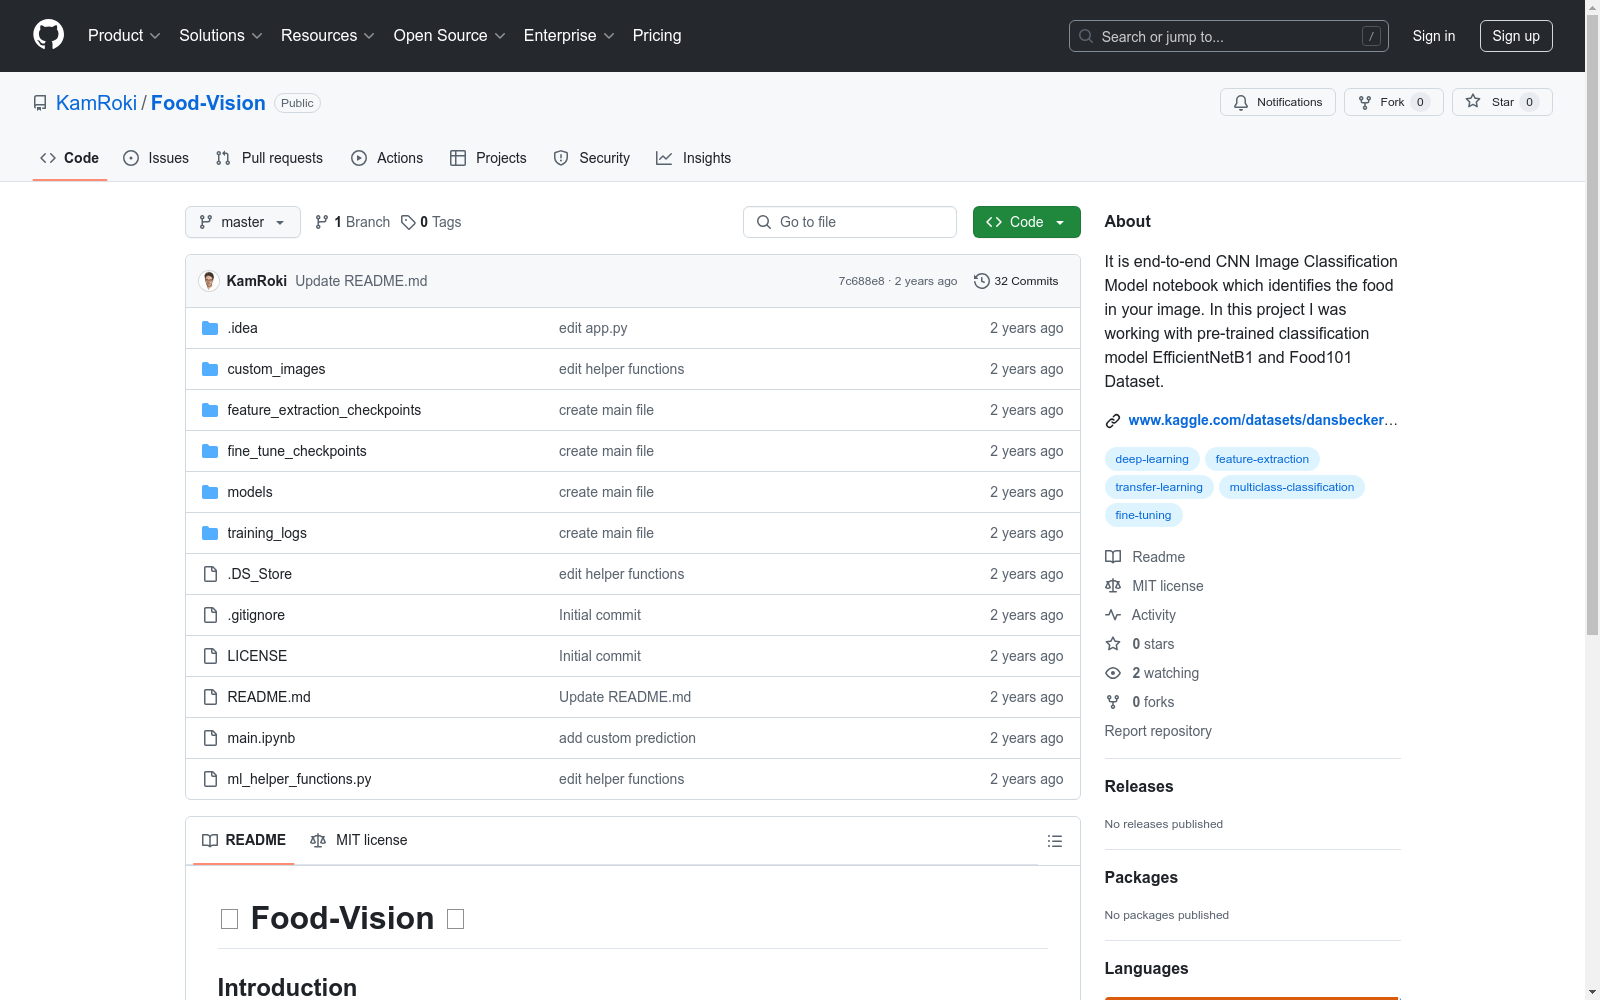
Task: Open the .gitignore file
Action: (256, 615)
